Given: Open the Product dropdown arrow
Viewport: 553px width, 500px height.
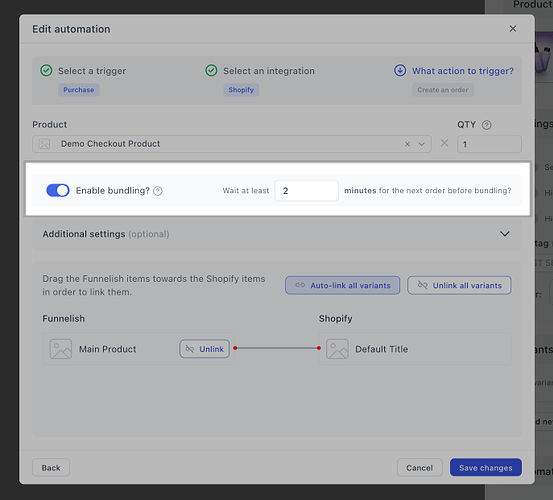Looking at the screenshot, I should 421,144.
